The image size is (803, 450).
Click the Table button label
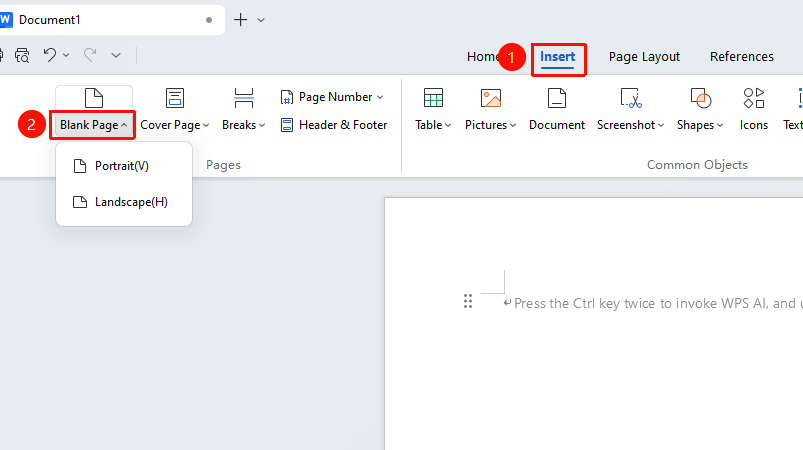click(x=429, y=125)
